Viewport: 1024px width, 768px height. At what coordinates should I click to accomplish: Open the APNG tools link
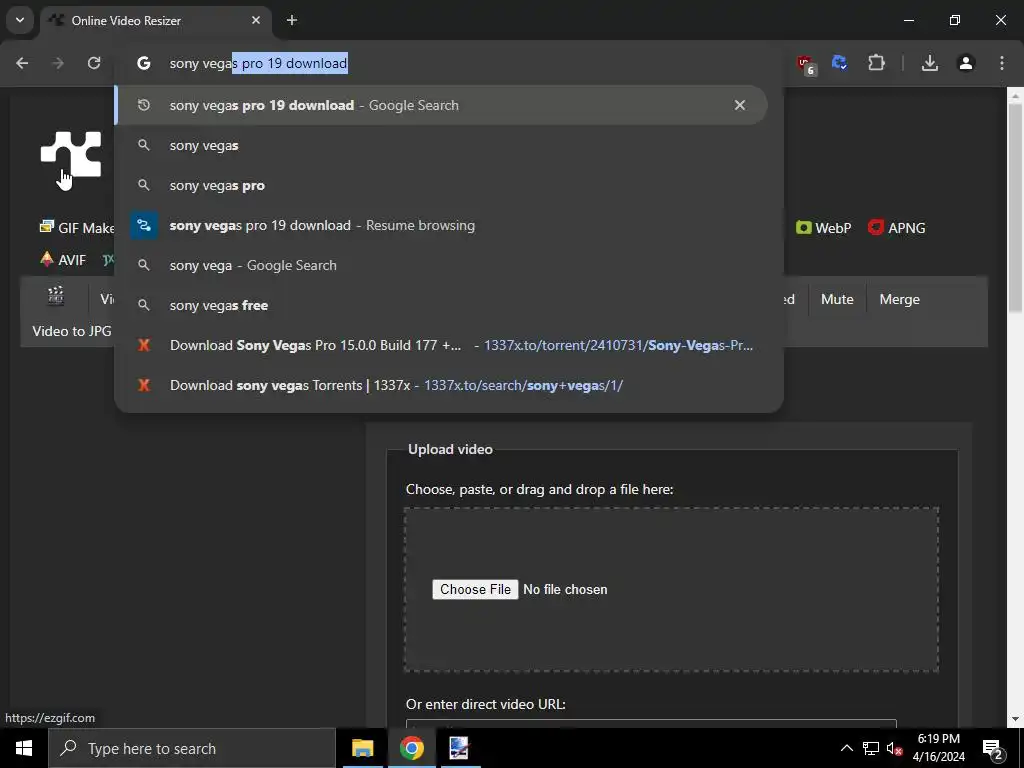tap(897, 228)
